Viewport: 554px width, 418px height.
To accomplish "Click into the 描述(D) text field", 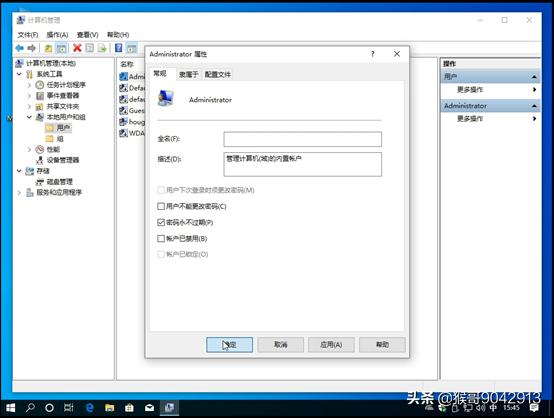I will pyautogui.click(x=302, y=164).
